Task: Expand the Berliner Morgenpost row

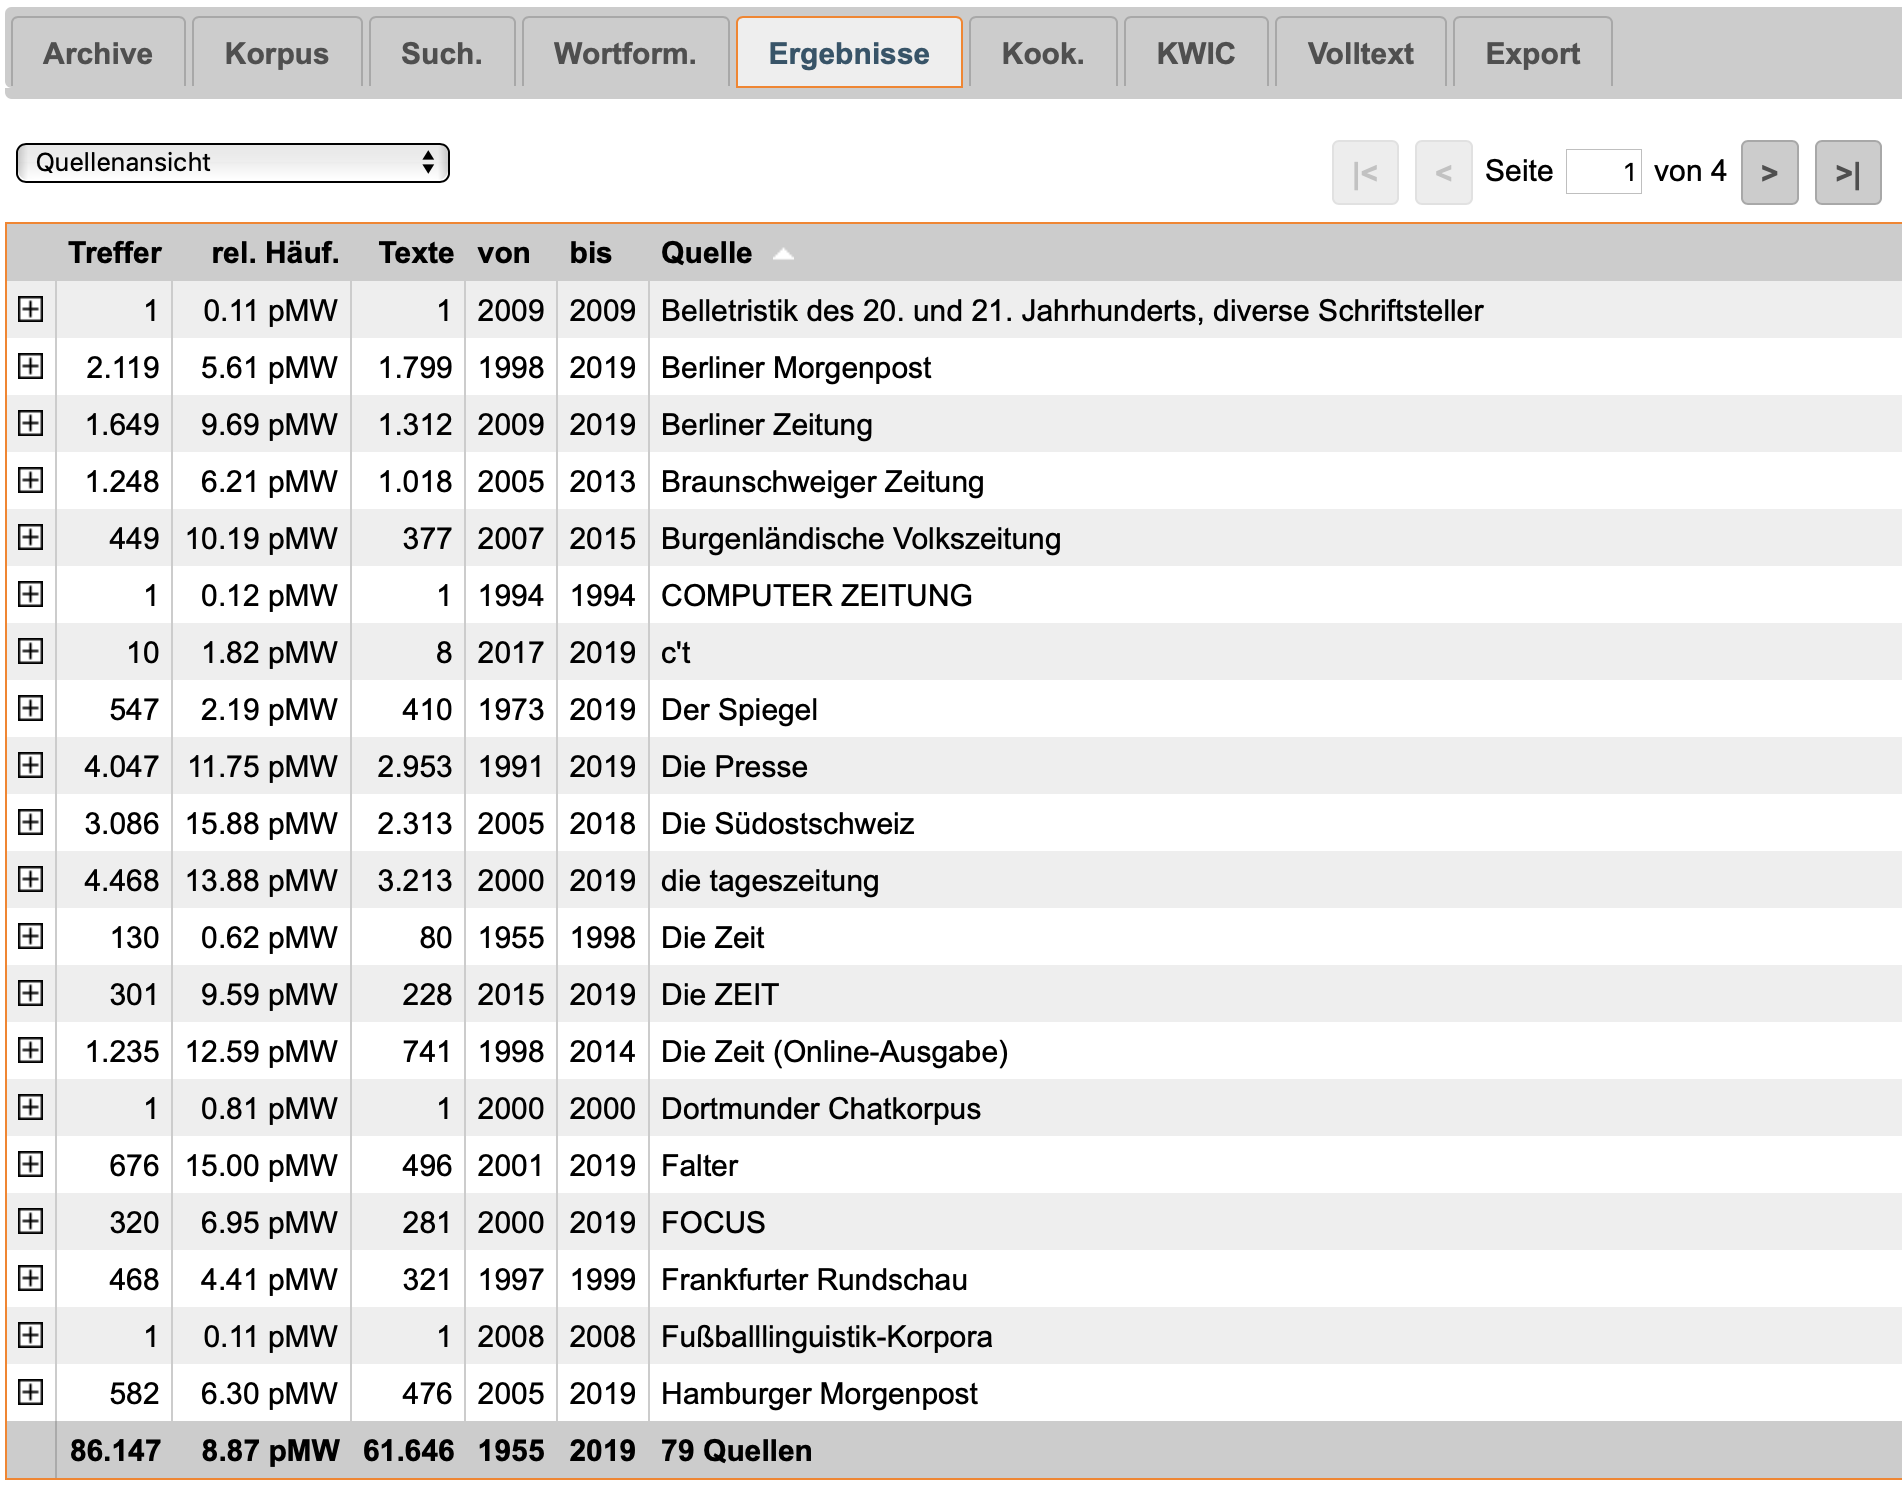Action: coord(31,367)
